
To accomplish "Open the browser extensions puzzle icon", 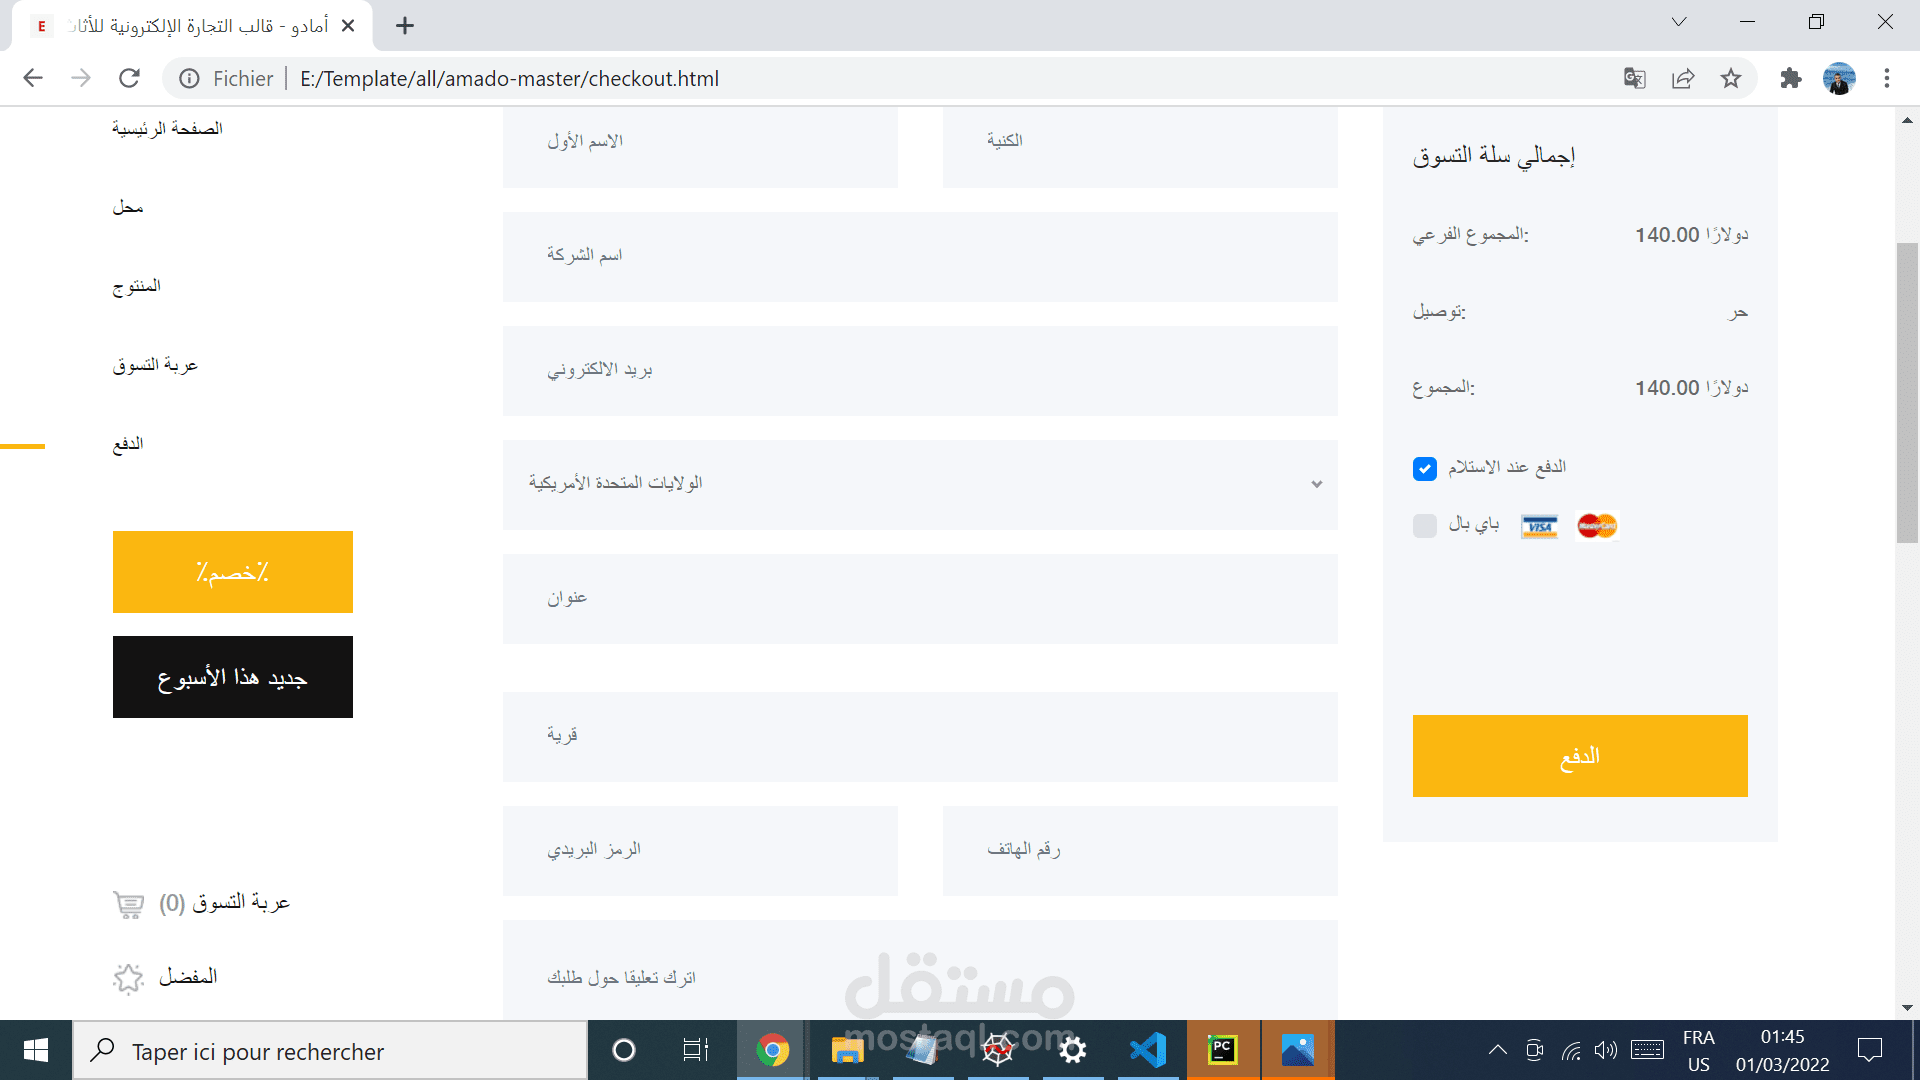I will click(x=1791, y=78).
